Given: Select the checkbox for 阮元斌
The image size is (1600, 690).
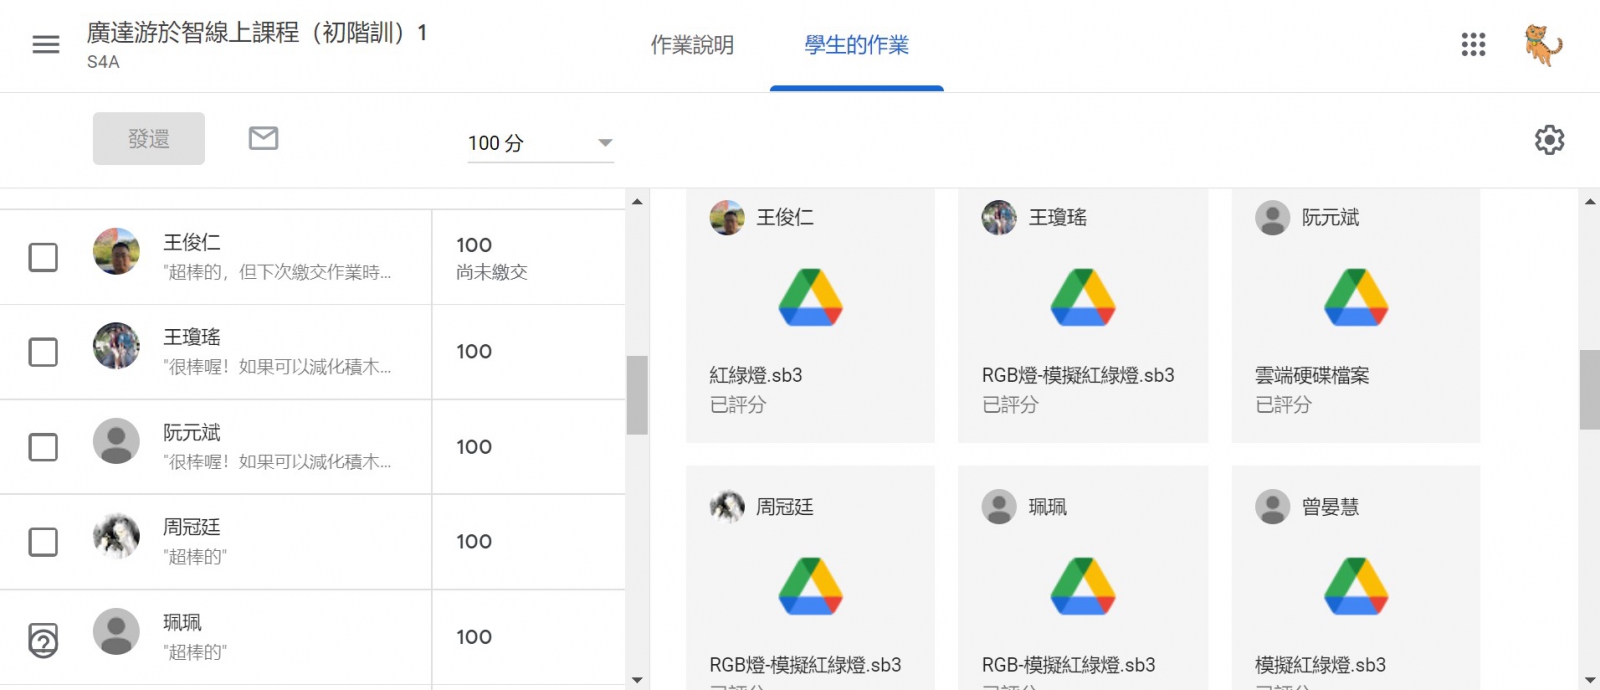Looking at the screenshot, I should tap(43, 447).
